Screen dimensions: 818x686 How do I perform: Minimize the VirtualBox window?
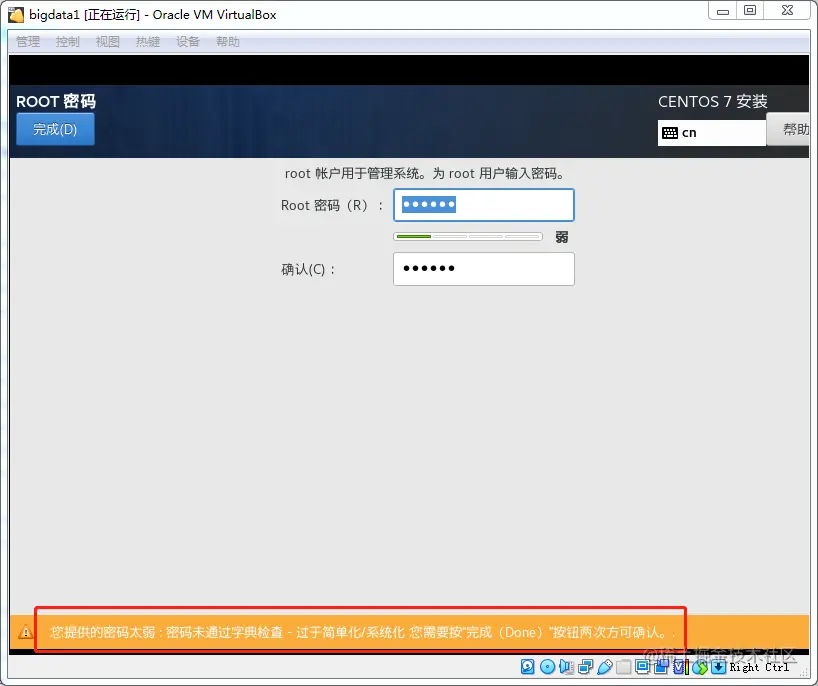[723, 11]
